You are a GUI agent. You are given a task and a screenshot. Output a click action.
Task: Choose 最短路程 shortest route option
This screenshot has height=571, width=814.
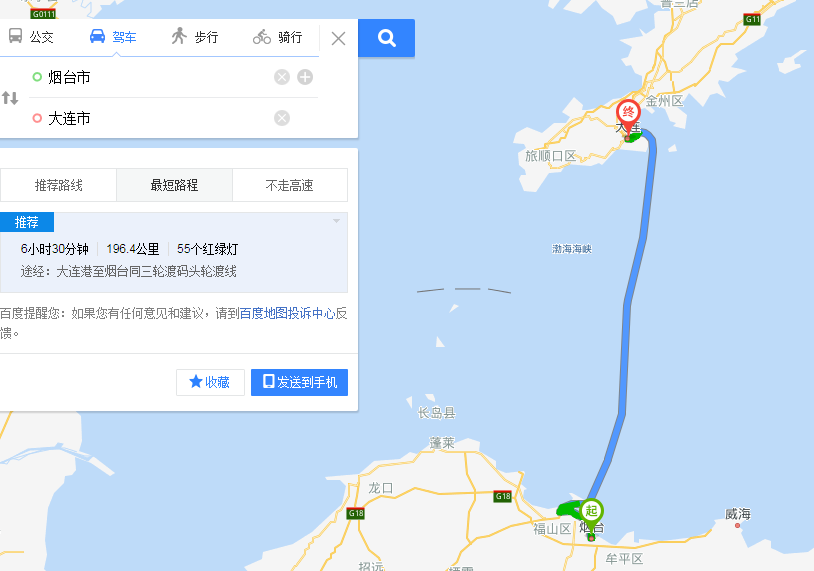174,185
